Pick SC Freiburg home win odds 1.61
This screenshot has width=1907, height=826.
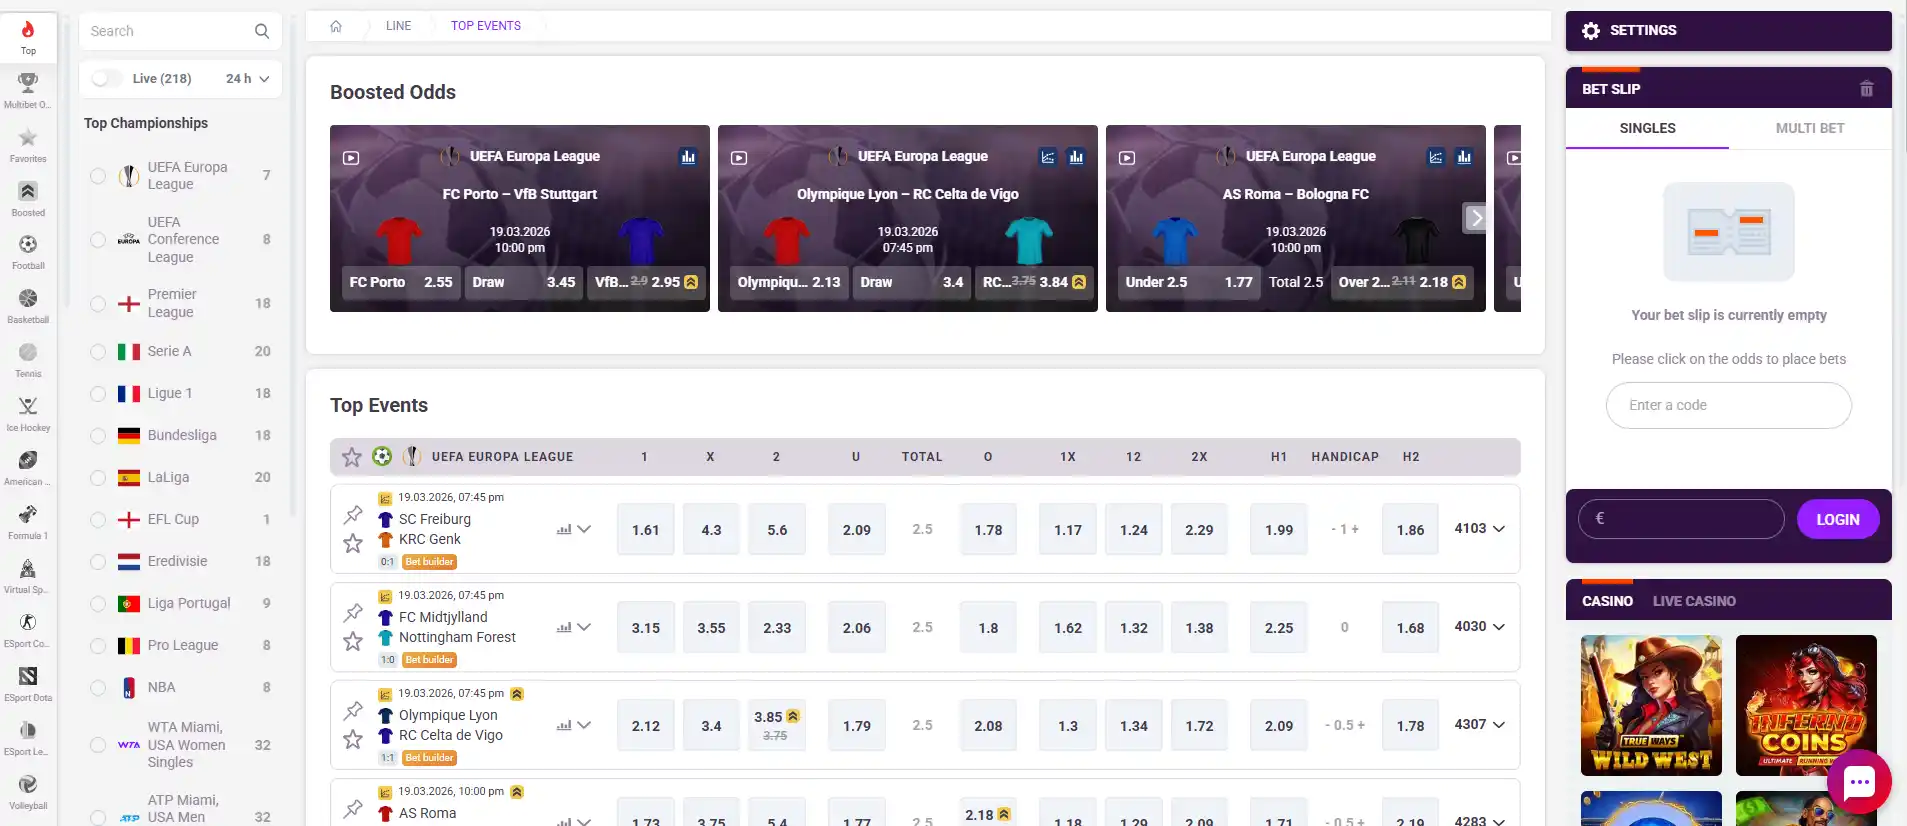point(646,530)
